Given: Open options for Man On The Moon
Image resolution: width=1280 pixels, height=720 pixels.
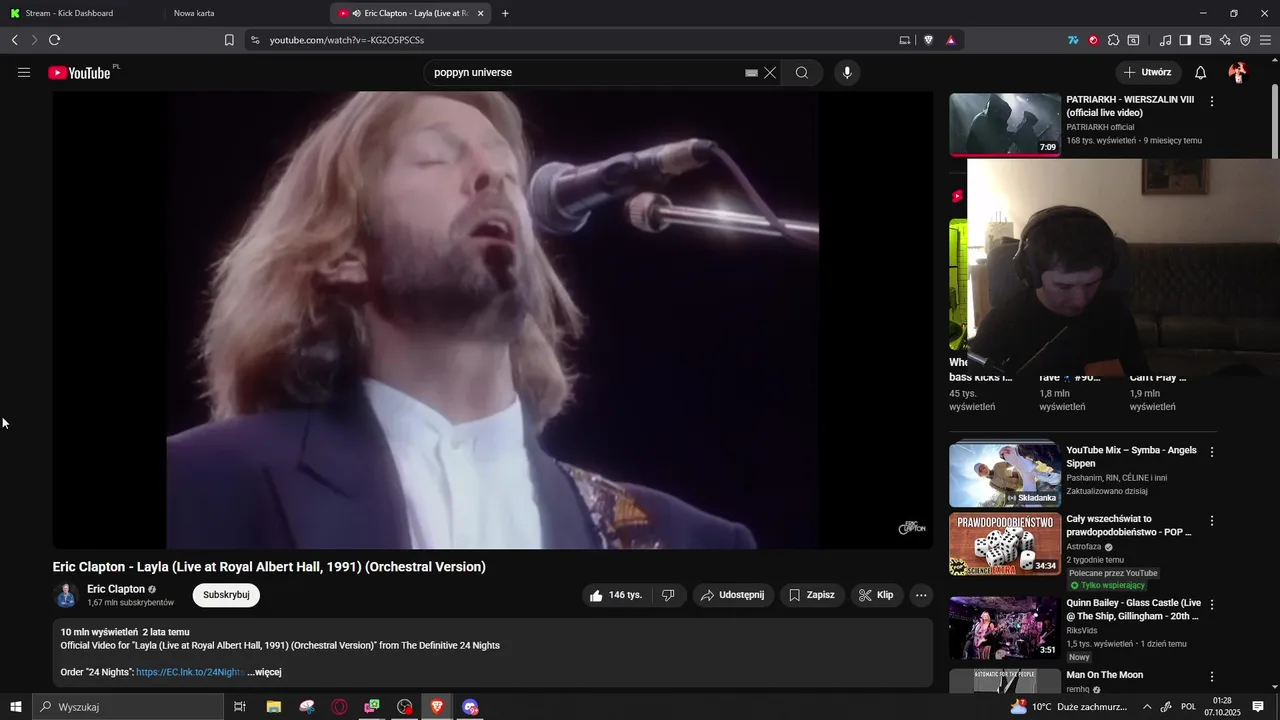Looking at the screenshot, I should (1212, 677).
